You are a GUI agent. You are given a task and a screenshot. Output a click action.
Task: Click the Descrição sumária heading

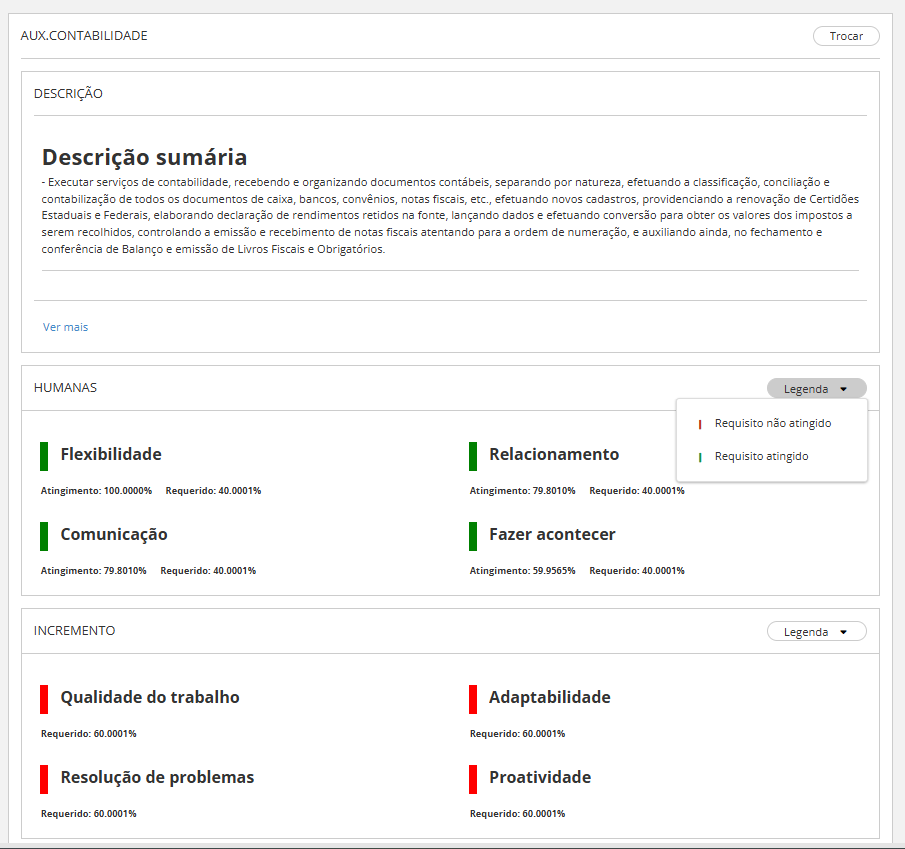point(144,157)
